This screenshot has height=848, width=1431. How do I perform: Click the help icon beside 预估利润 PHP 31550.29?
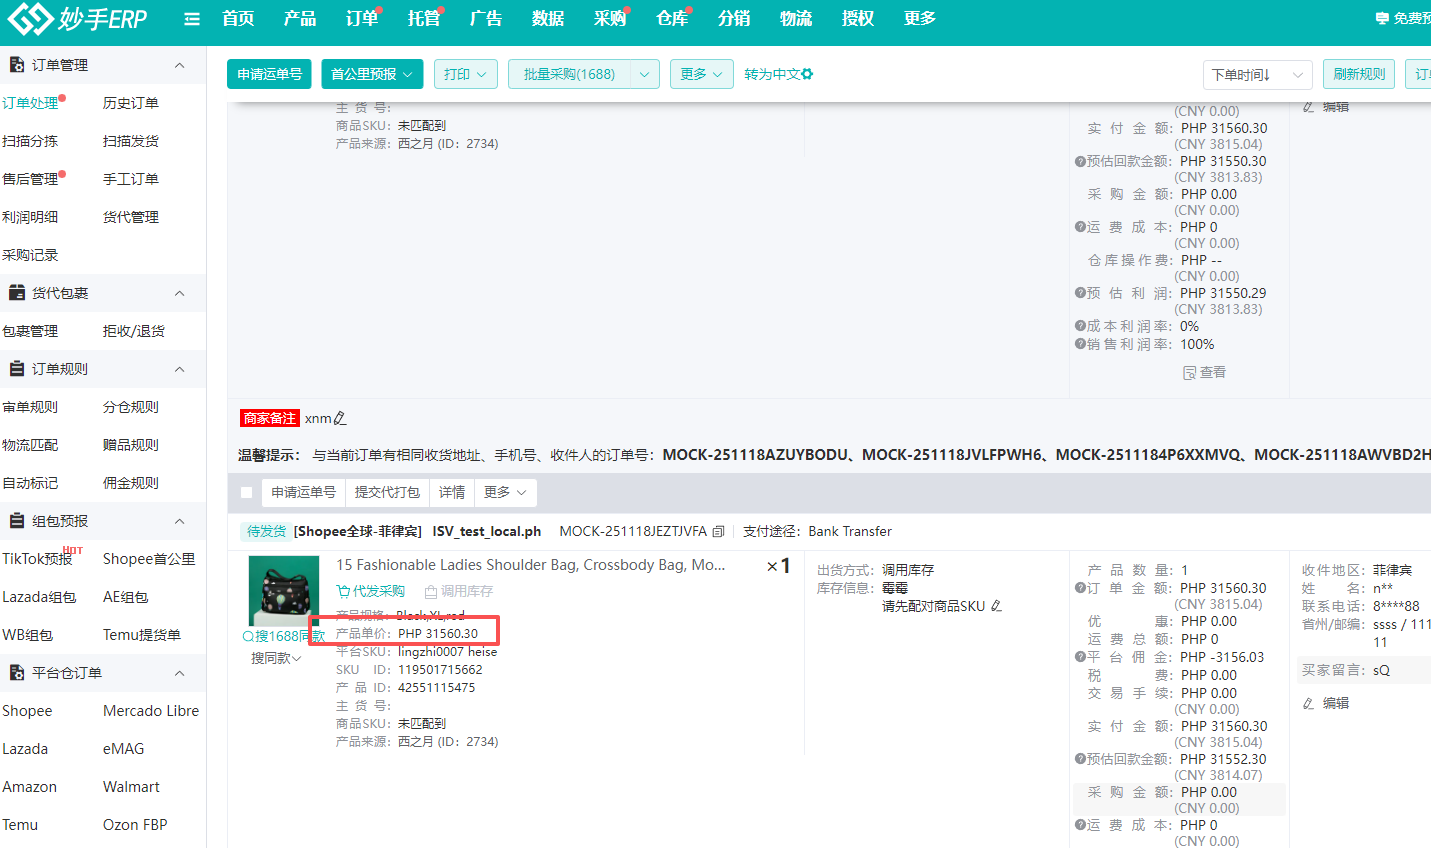coord(1080,293)
